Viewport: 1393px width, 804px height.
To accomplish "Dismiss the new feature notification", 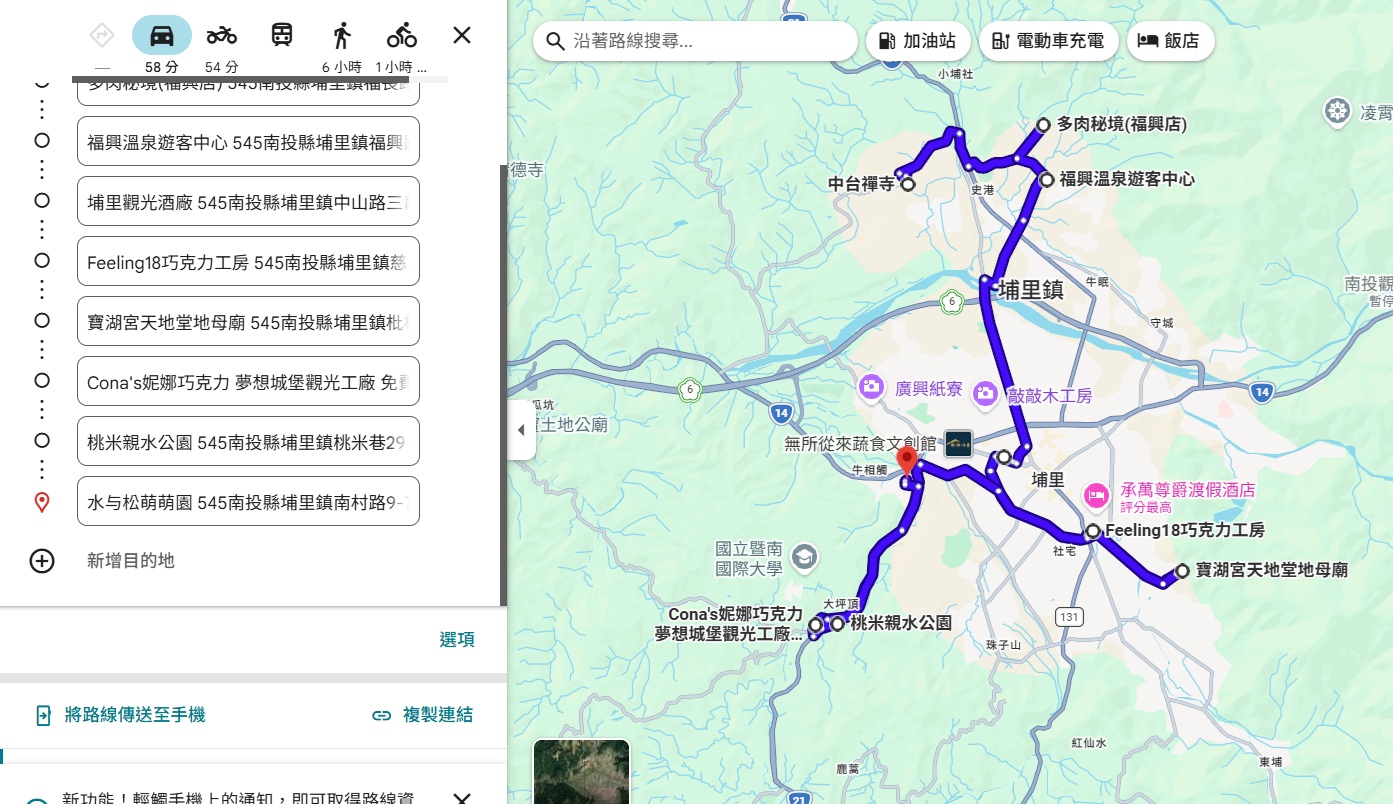I will (x=461, y=798).
